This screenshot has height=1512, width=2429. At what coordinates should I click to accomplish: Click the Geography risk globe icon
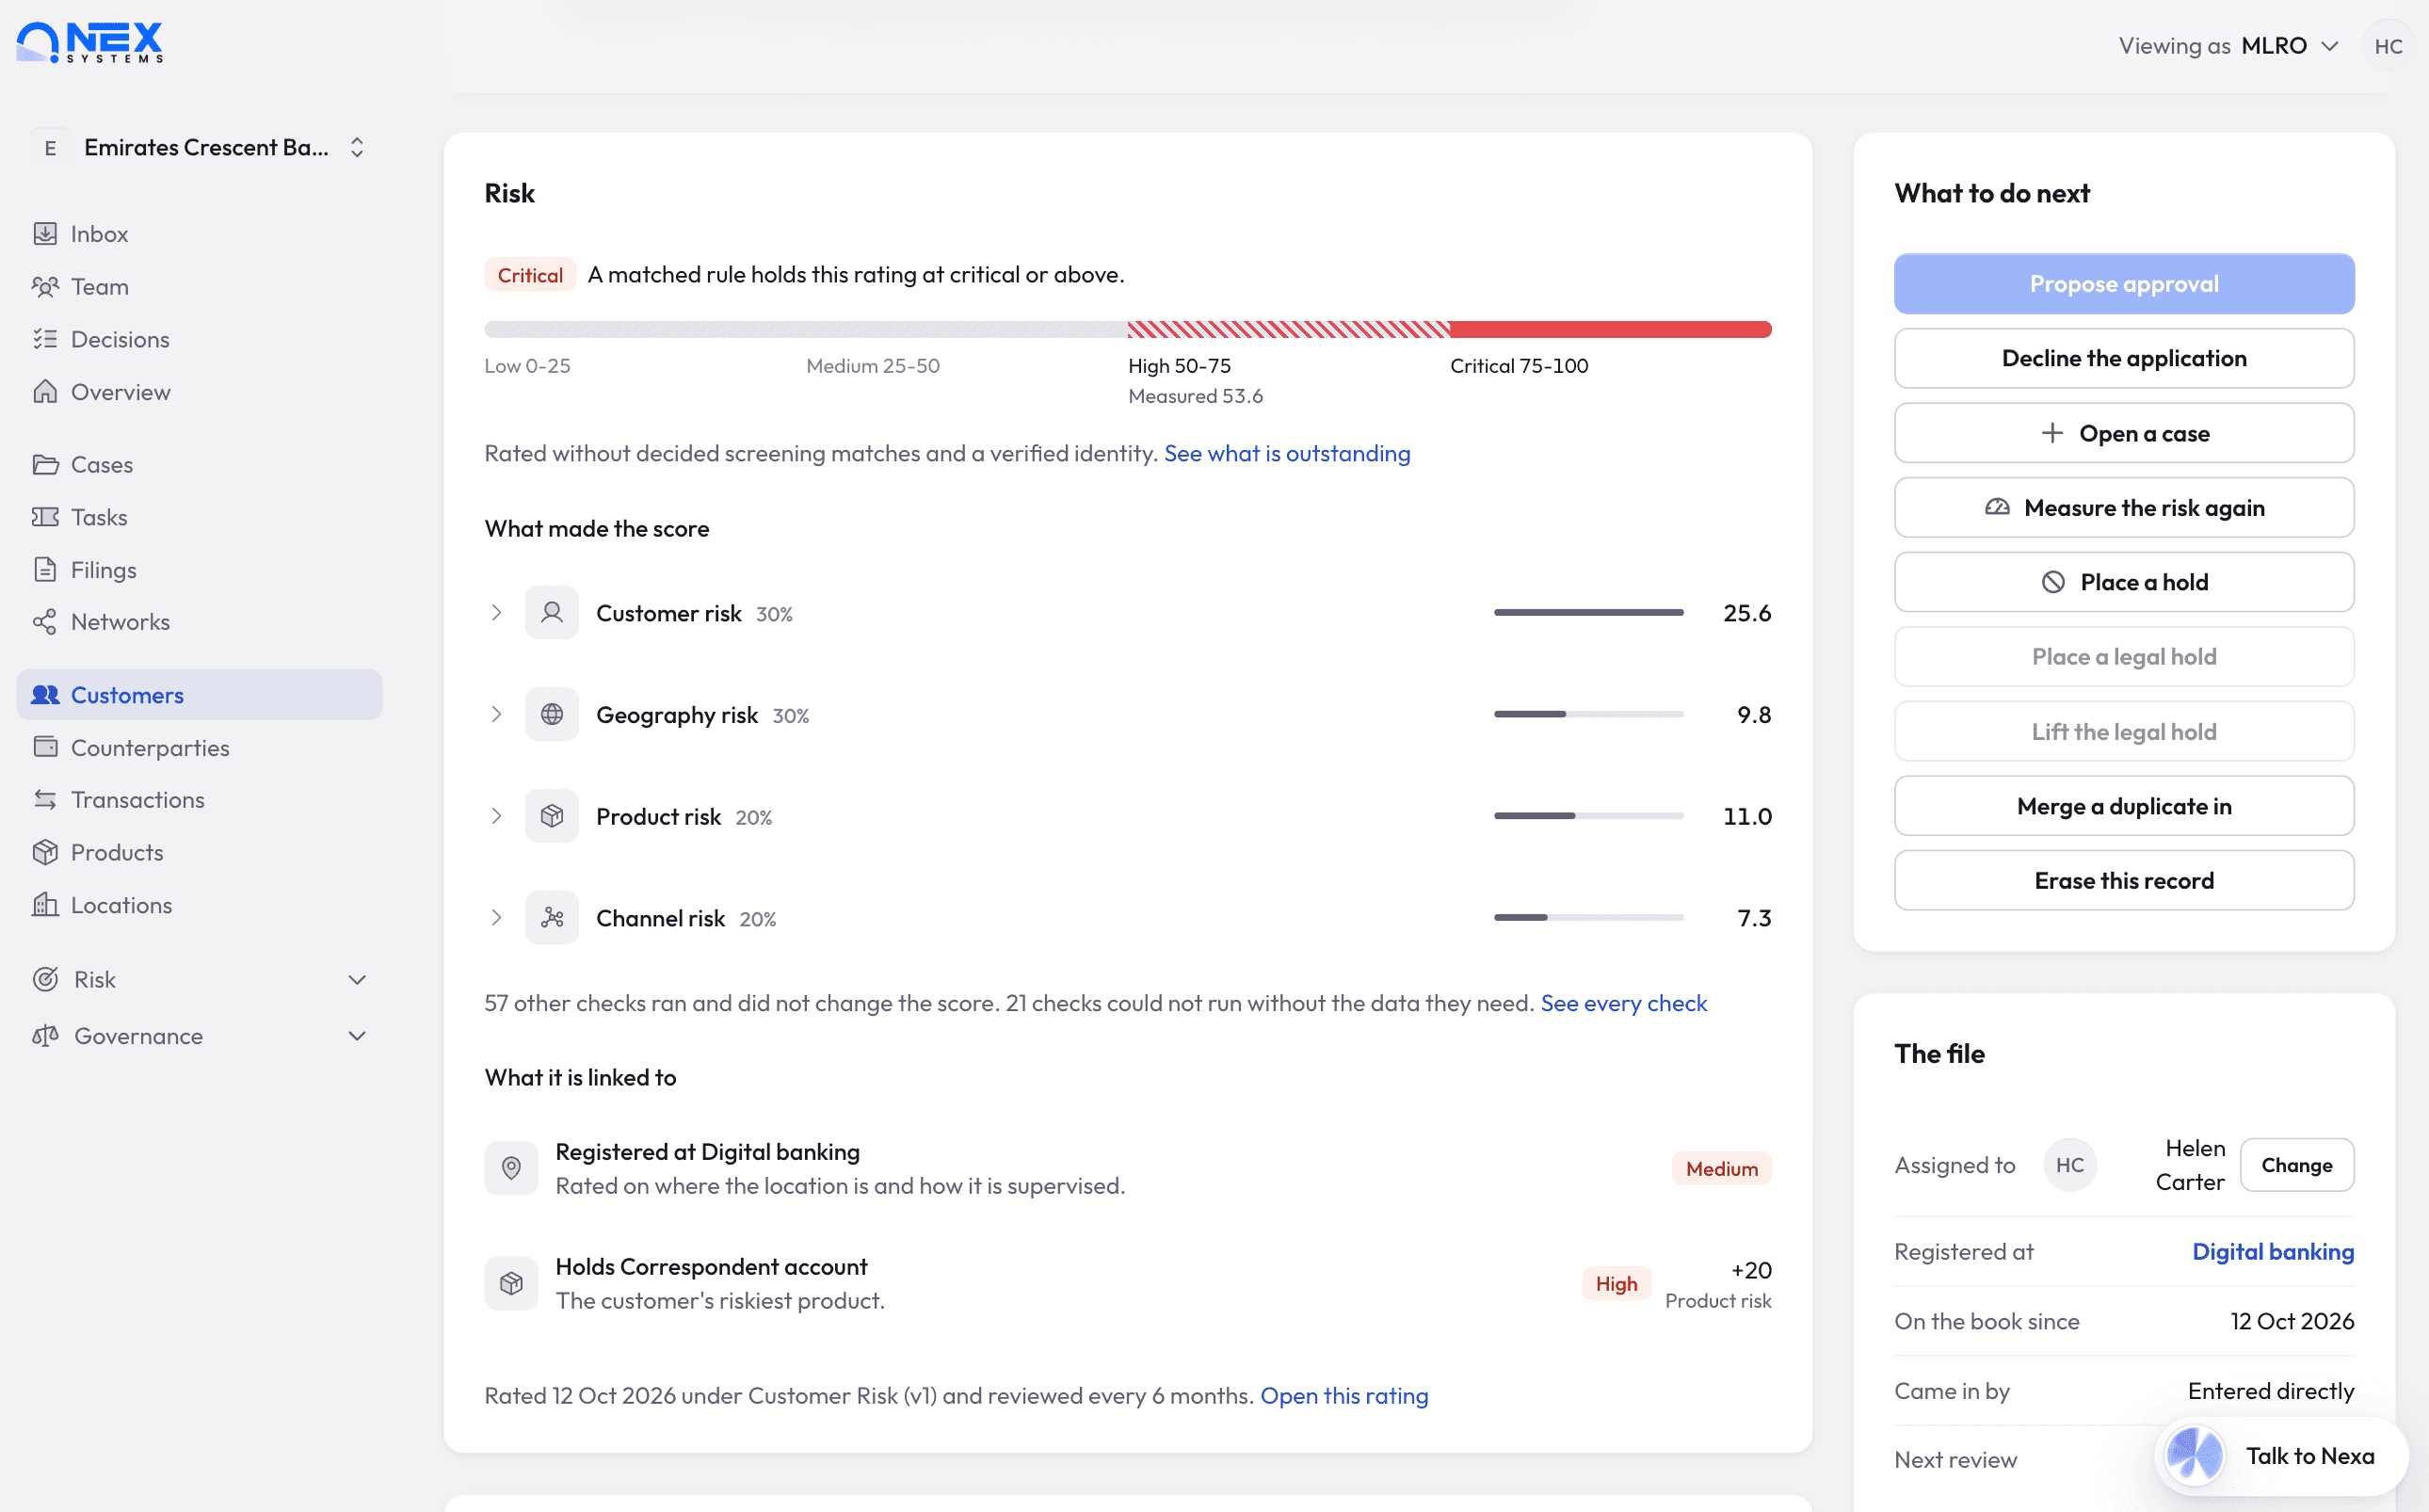(x=552, y=715)
